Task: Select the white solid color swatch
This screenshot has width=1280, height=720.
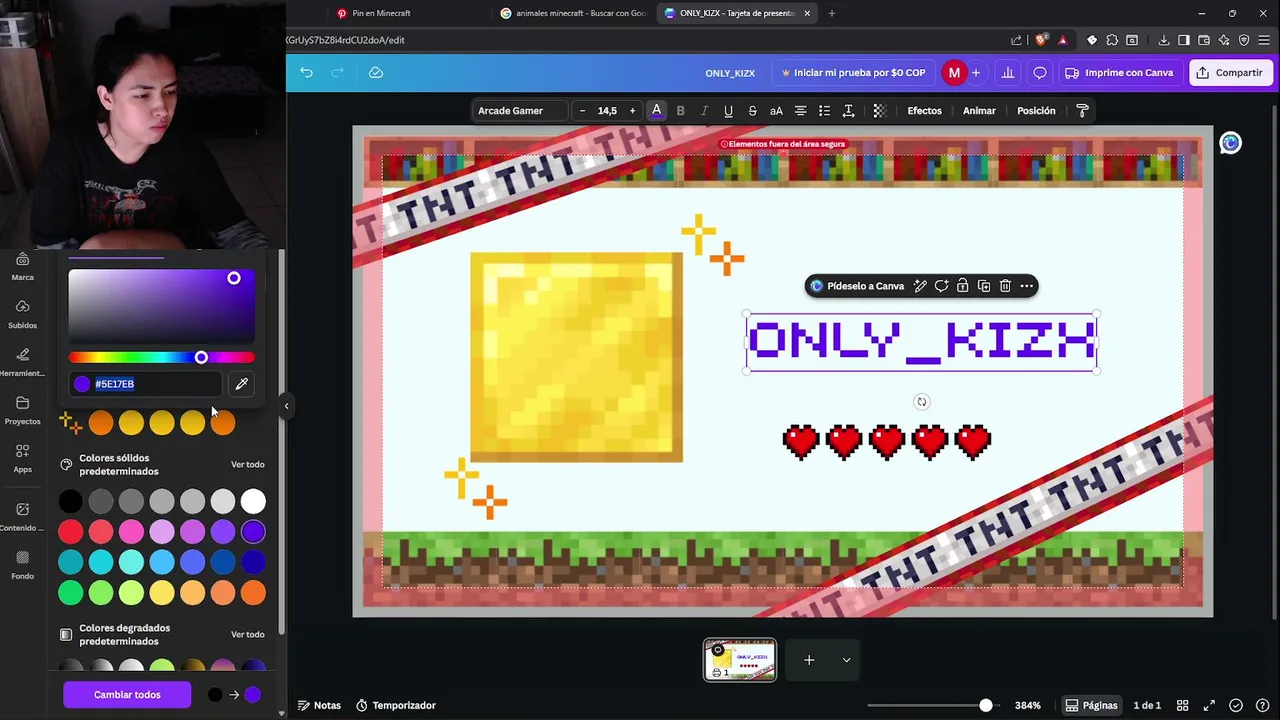Action: [253, 501]
